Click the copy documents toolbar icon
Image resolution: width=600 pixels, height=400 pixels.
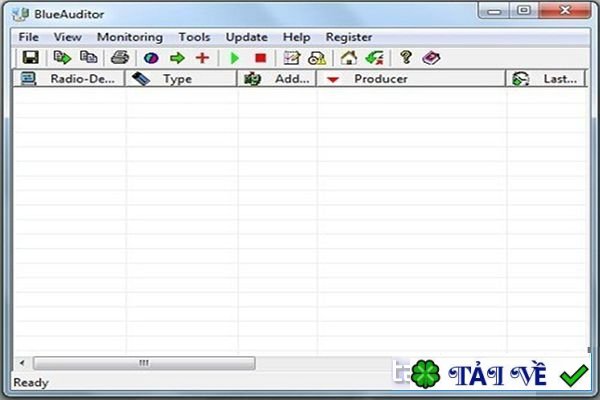(x=88, y=57)
